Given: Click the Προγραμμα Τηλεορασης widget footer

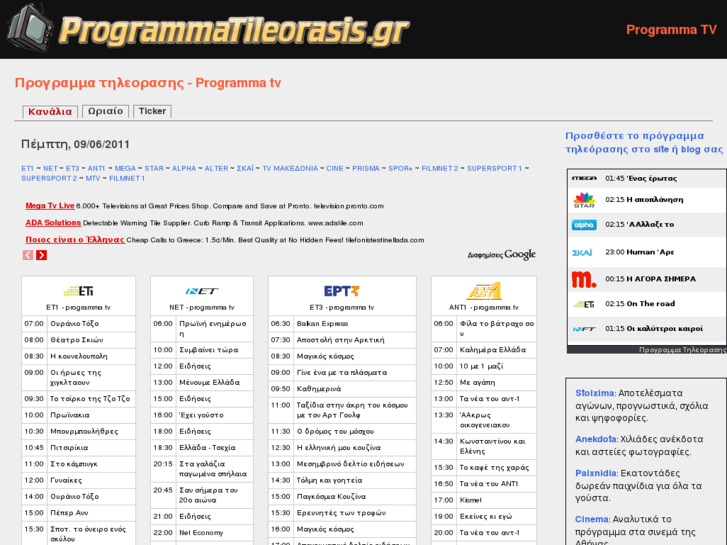Looking at the screenshot, I should point(682,350).
